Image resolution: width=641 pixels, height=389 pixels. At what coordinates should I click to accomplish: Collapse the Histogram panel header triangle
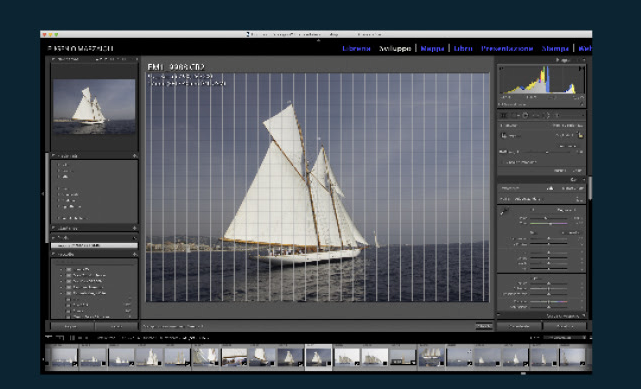point(583,60)
